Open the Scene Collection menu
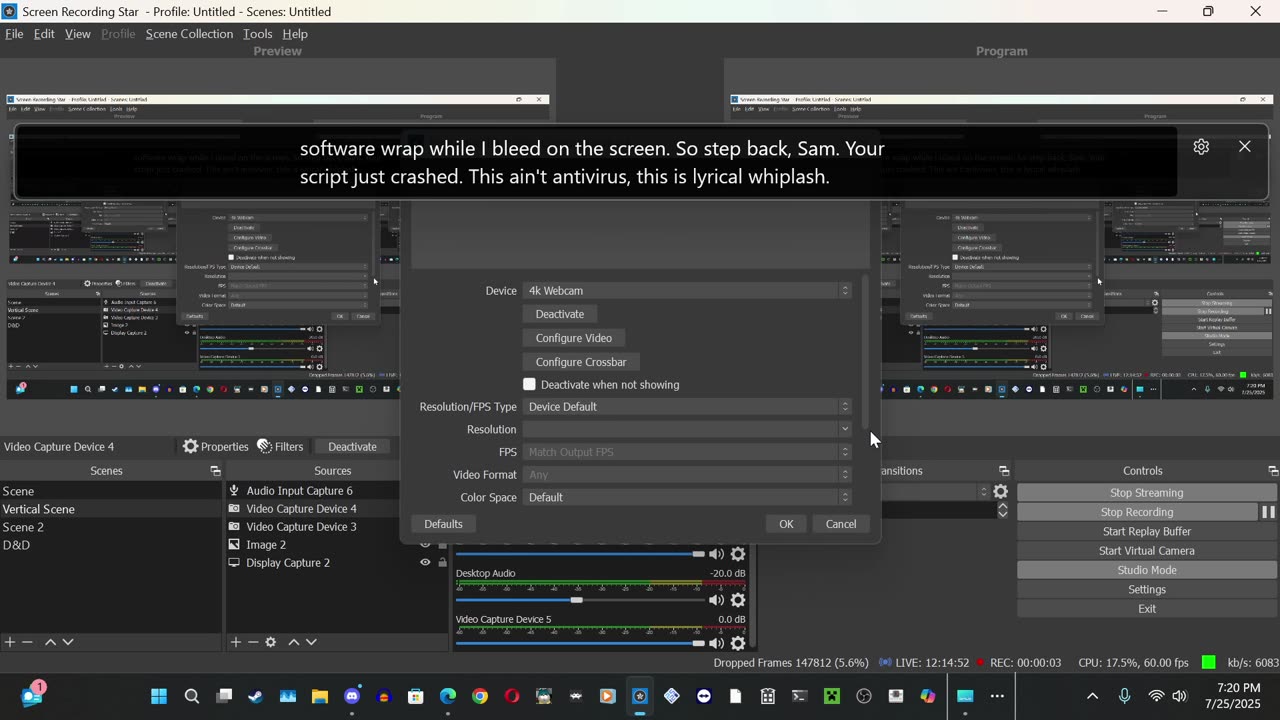1280x720 pixels. pos(189,34)
